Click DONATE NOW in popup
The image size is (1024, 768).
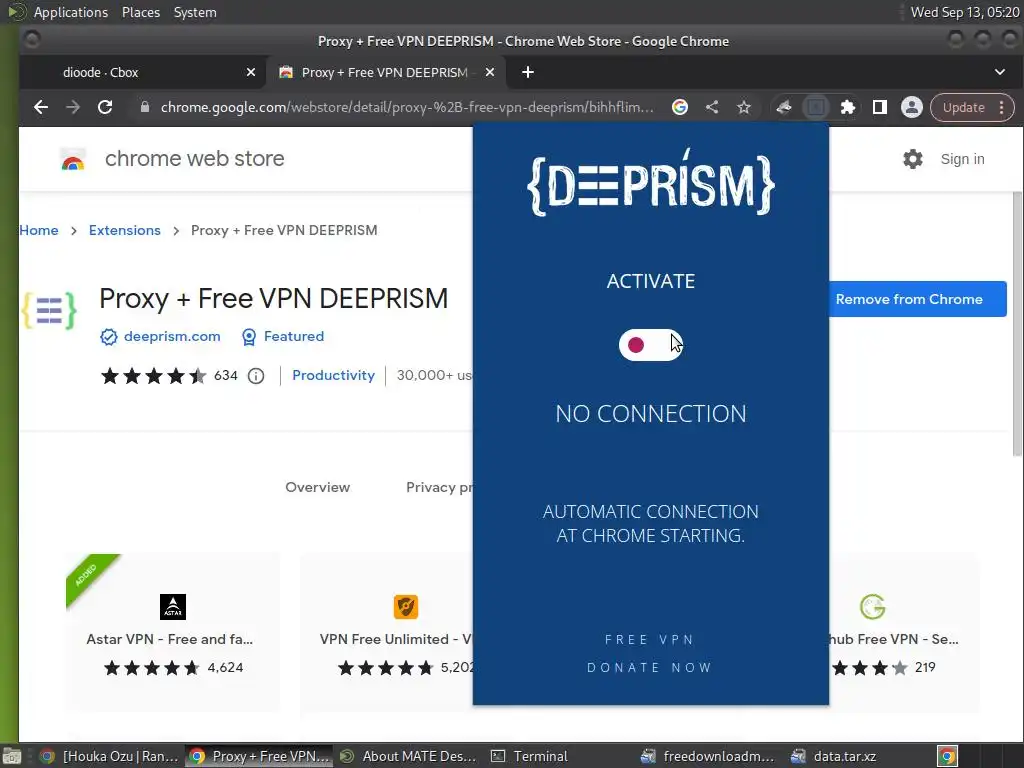[x=649, y=667]
